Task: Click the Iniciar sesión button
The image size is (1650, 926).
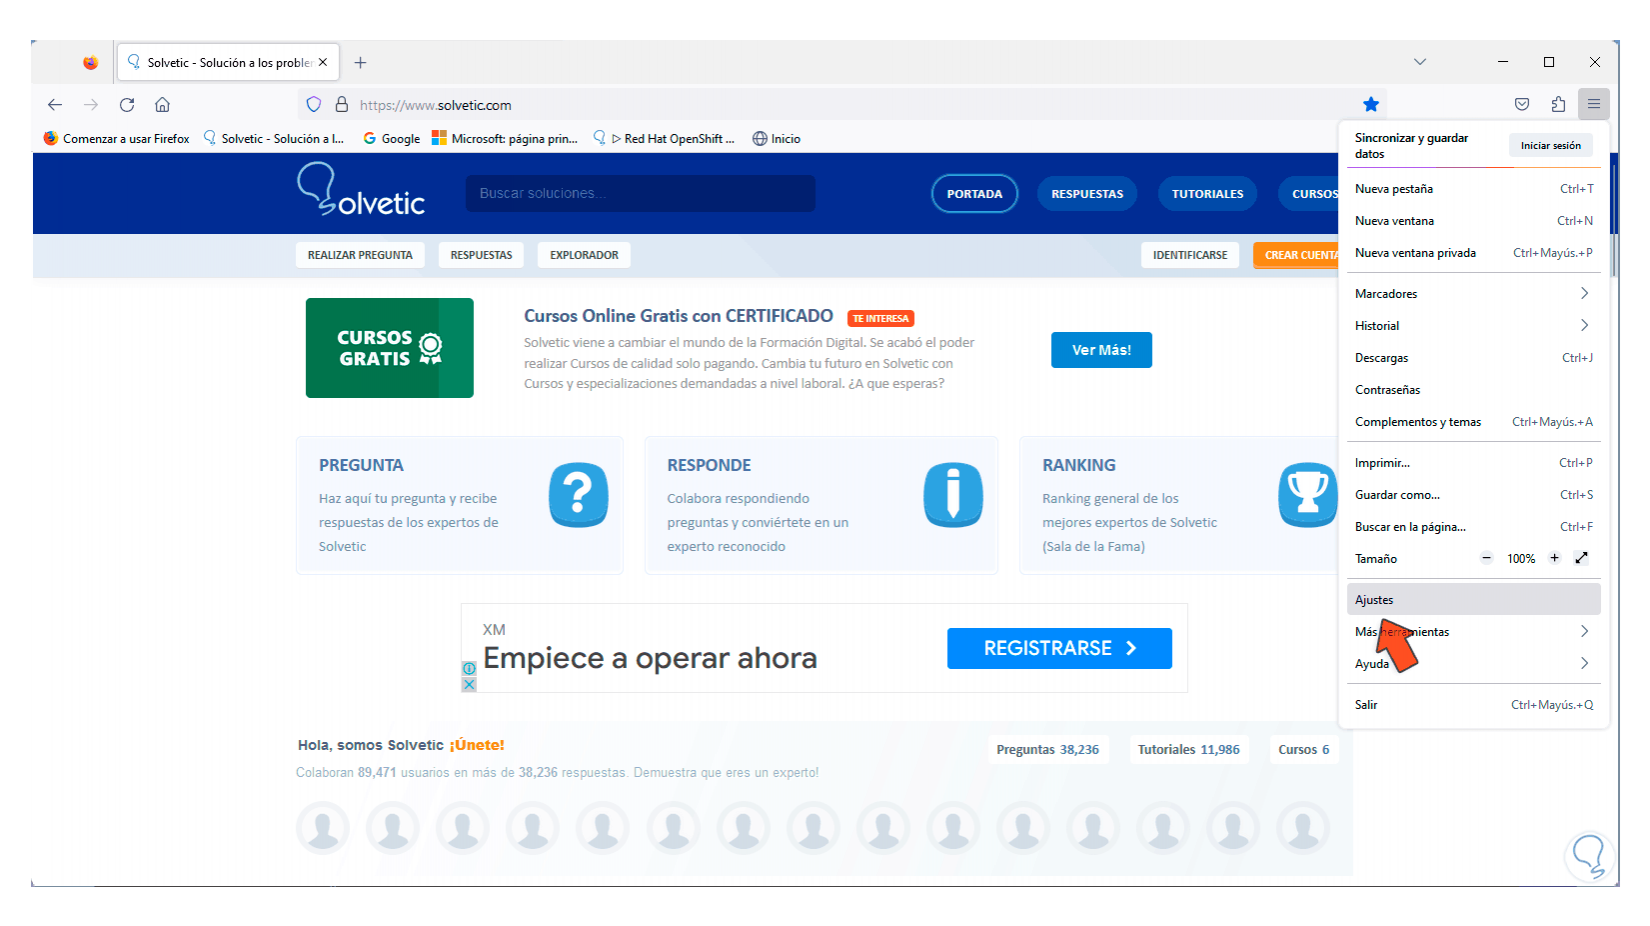Action: tap(1551, 146)
